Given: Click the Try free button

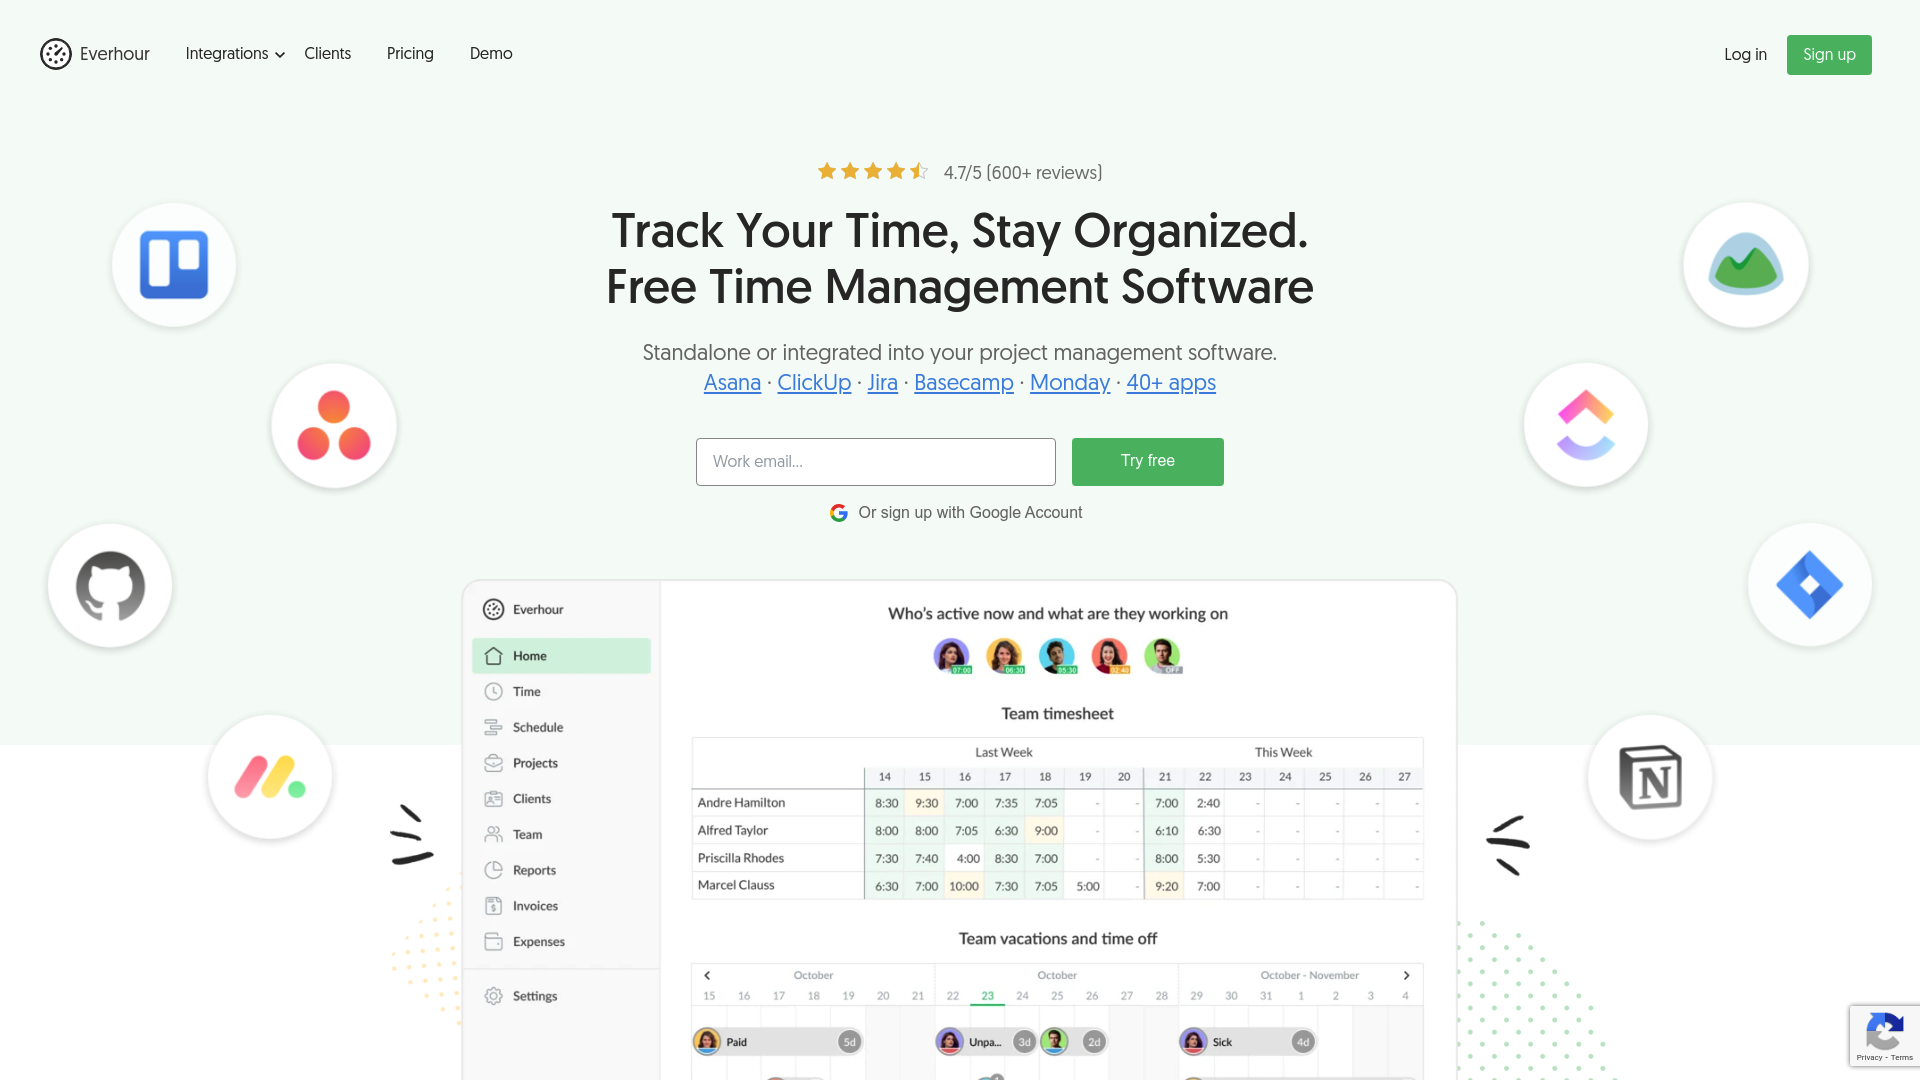Looking at the screenshot, I should click(x=1147, y=462).
